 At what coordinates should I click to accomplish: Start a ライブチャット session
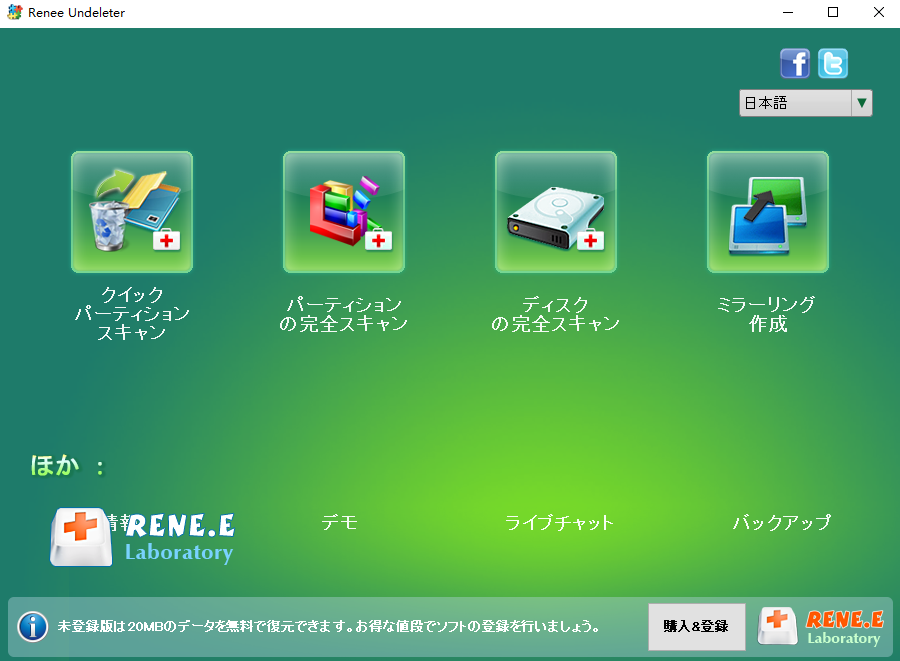click(559, 522)
